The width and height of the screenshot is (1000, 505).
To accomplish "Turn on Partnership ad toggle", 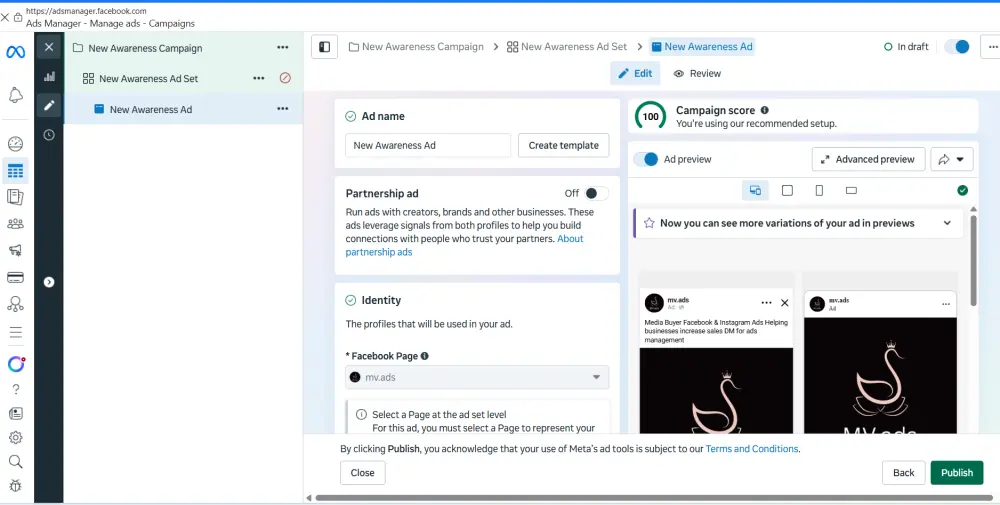I will [596, 193].
